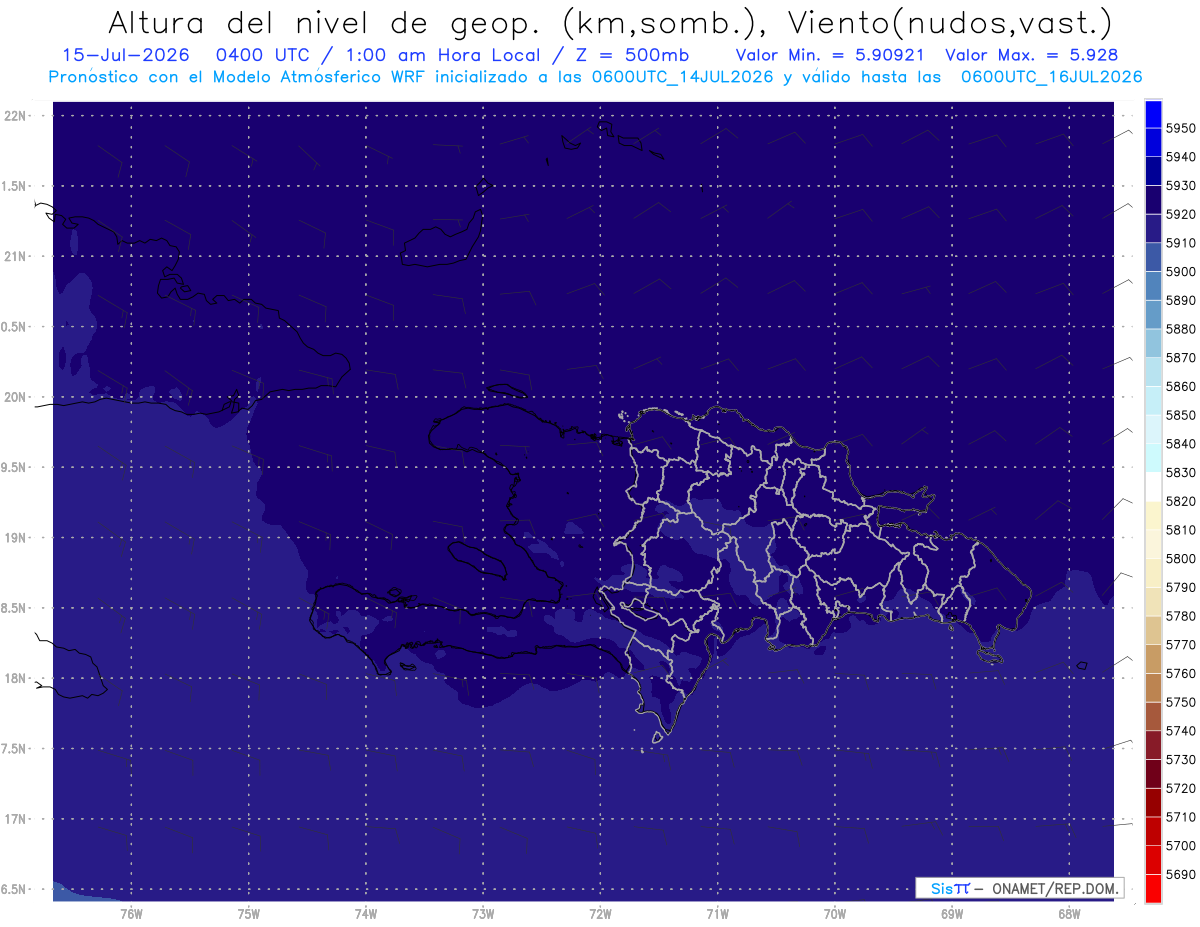Image resolution: width=1200 pixels, height=927 pixels.
Task: Click the "5730" colour scale value
Action: coord(1181,760)
